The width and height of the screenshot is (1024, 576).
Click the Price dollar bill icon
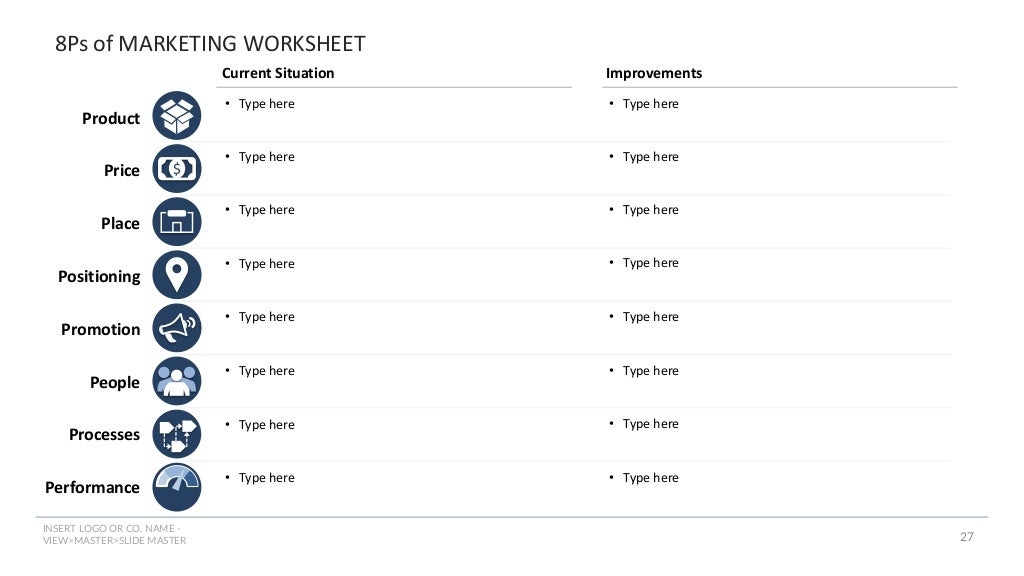(x=177, y=168)
